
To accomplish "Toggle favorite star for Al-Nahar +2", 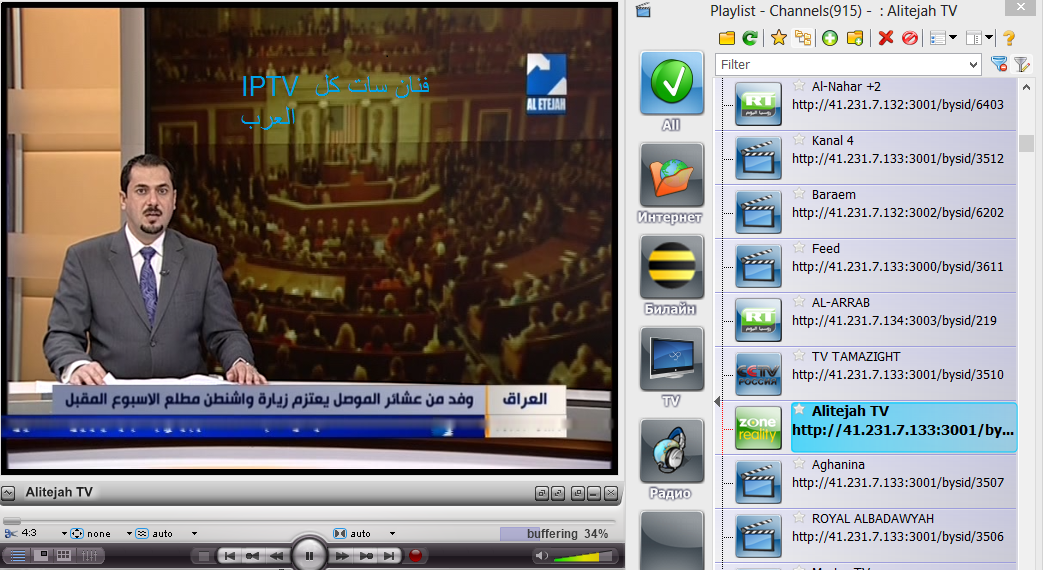I will click(x=799, y=85).
